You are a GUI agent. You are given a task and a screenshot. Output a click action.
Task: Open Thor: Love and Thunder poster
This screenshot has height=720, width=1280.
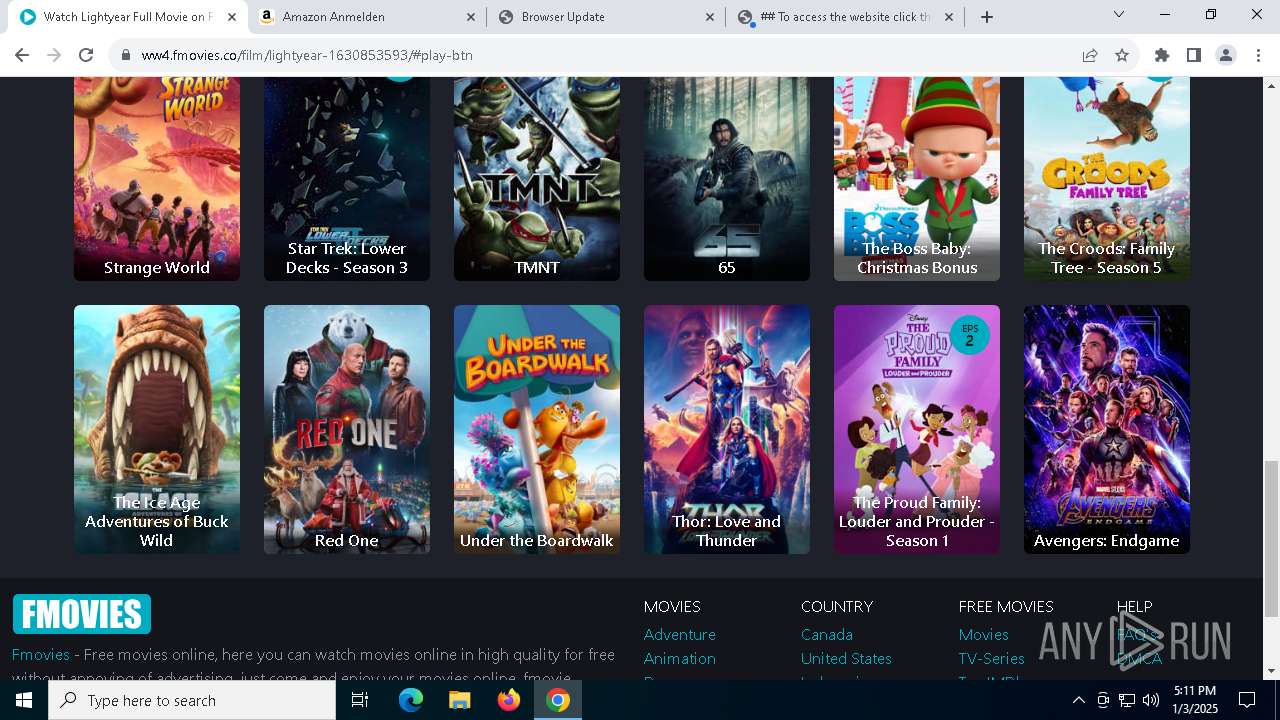coord(727,429)
